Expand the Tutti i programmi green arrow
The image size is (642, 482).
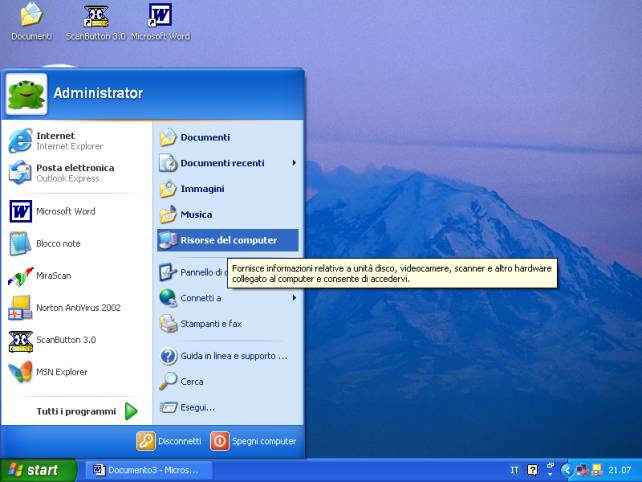[x=131, y=411]
